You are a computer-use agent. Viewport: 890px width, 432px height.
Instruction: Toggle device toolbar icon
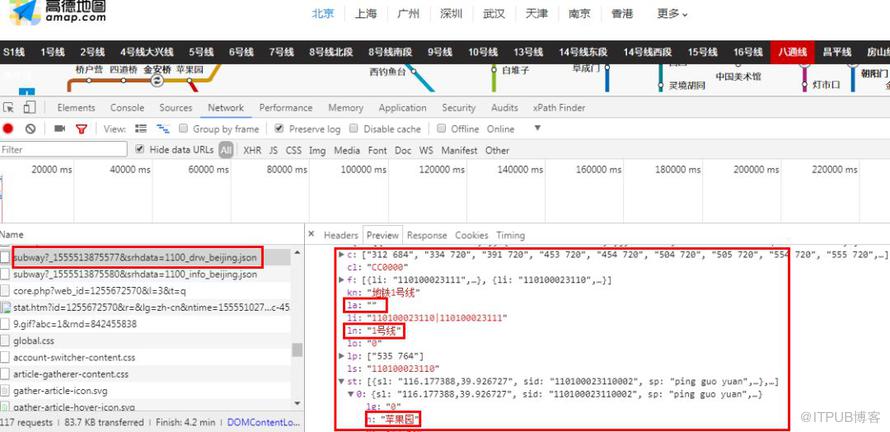(x=29, y=108)
